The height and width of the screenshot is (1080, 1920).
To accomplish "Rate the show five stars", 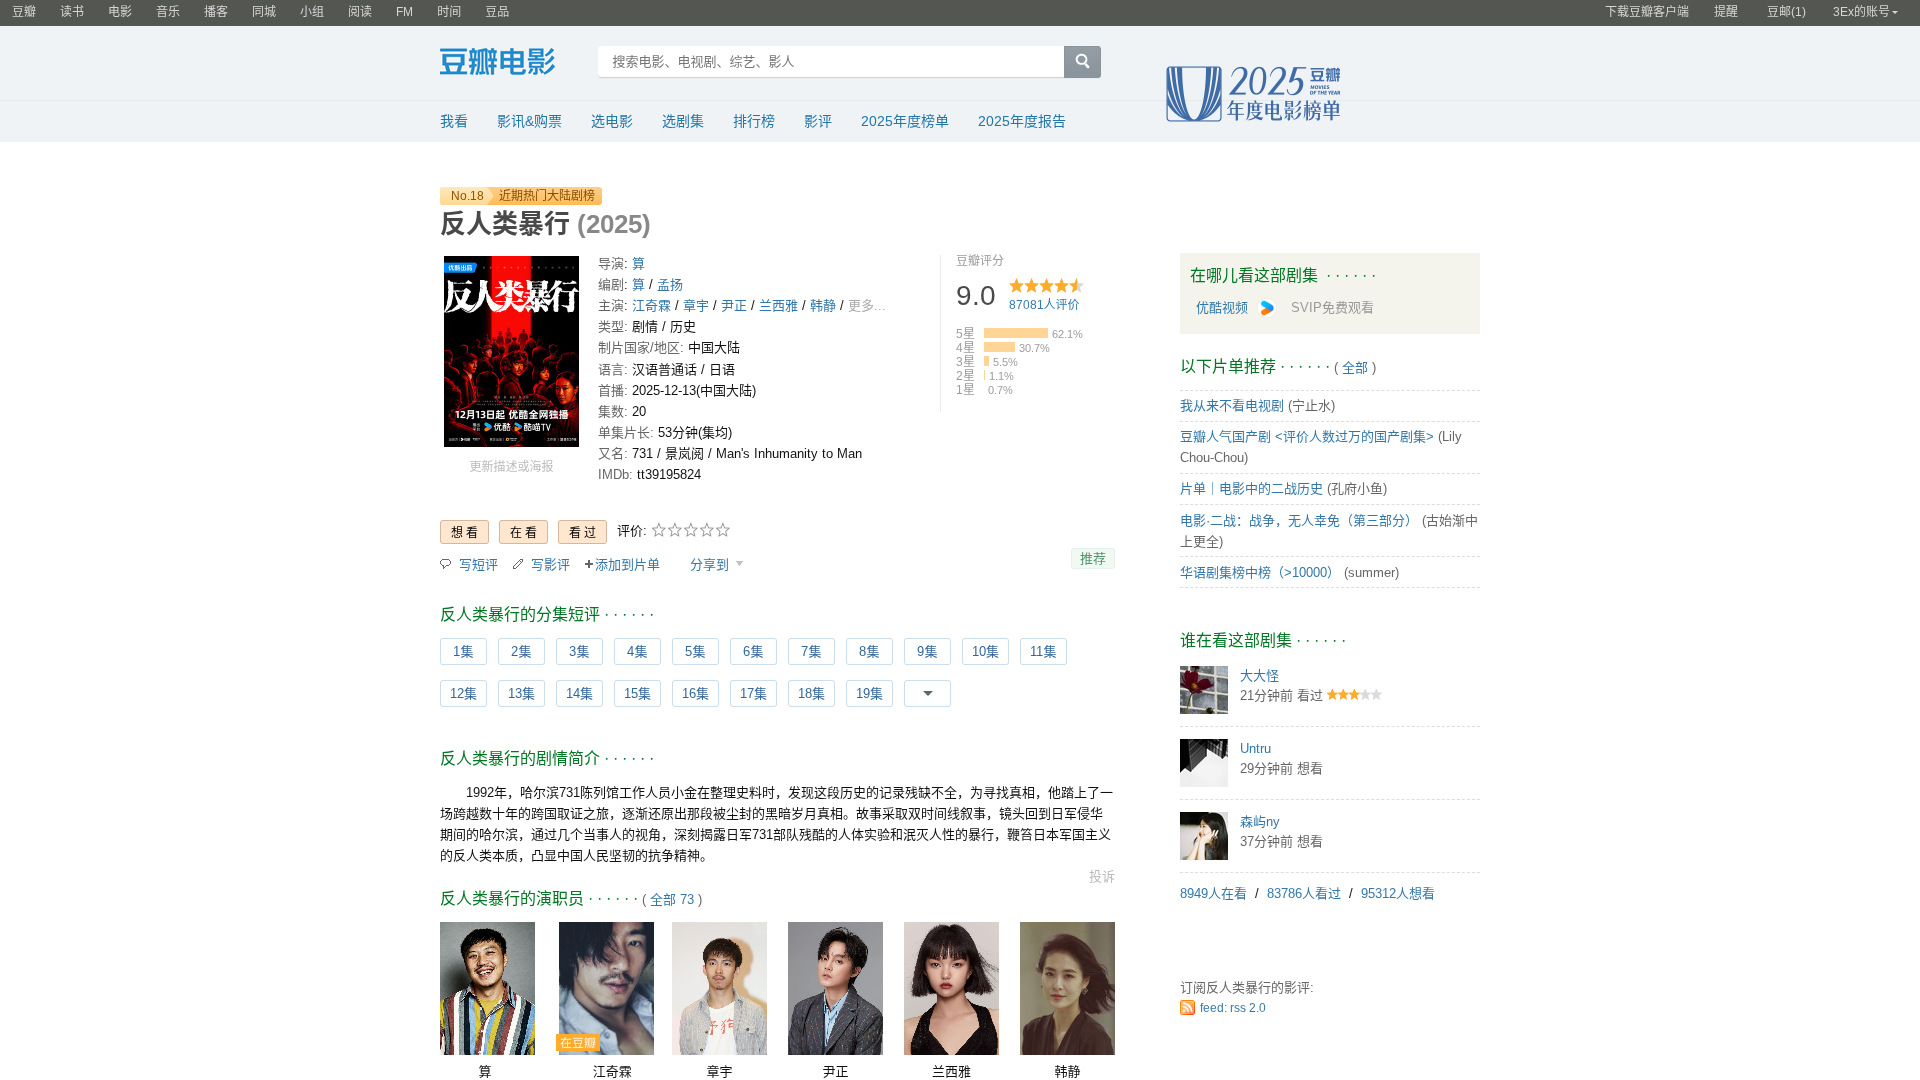I will 723,530.
